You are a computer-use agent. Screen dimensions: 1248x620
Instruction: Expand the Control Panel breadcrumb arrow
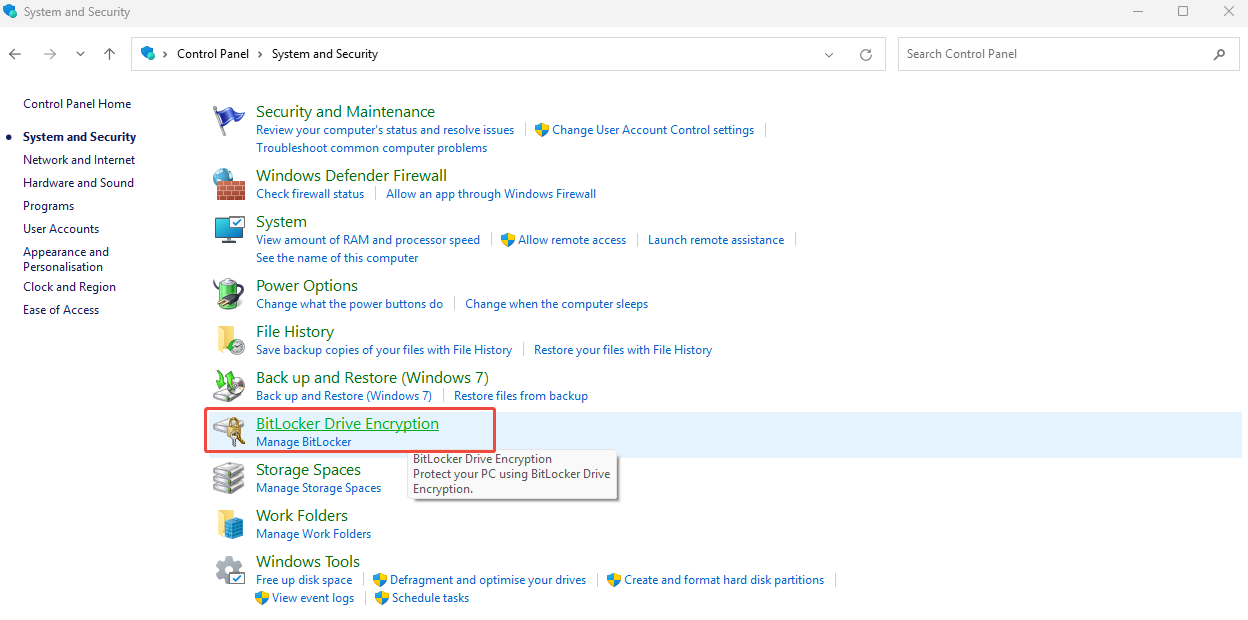tap(165, 55)
